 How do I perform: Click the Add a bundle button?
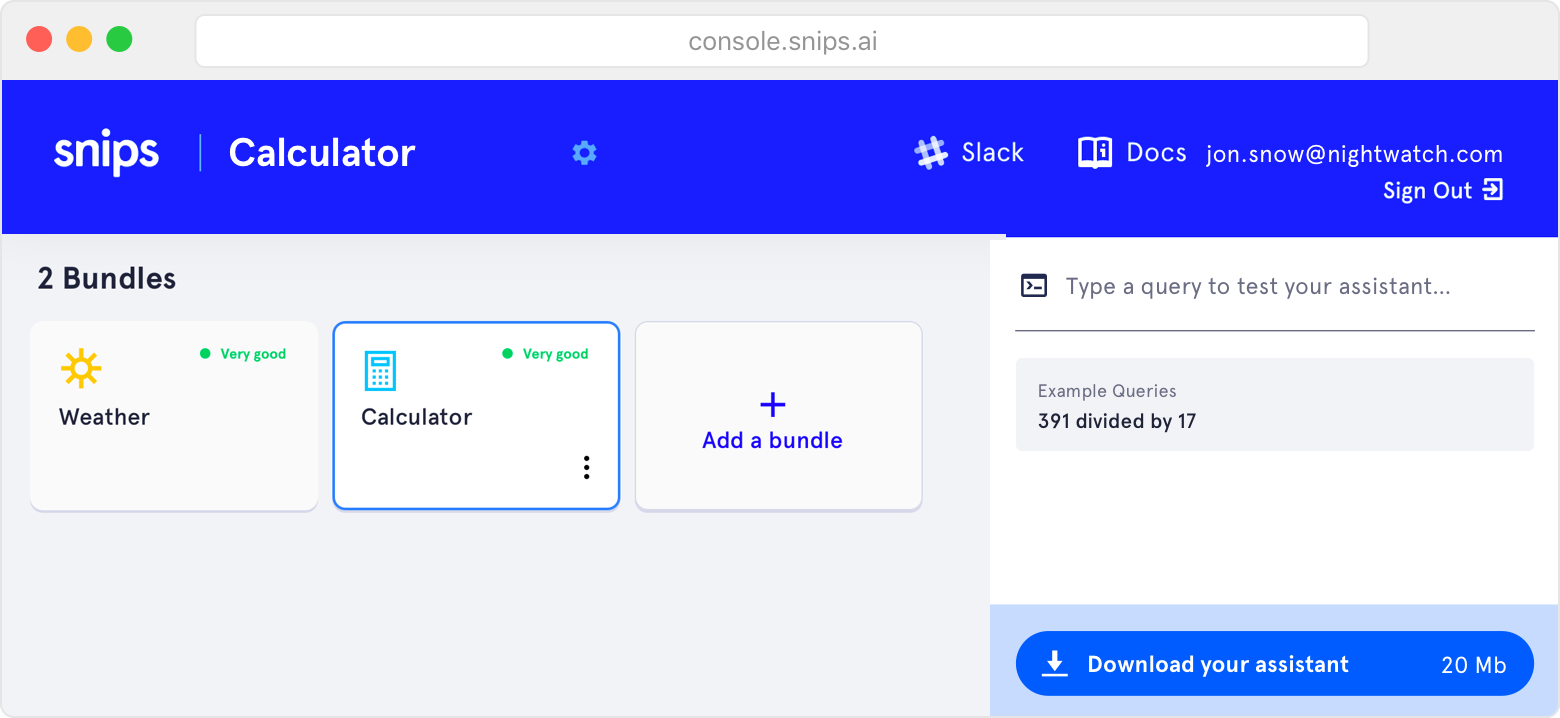point(778,415)
